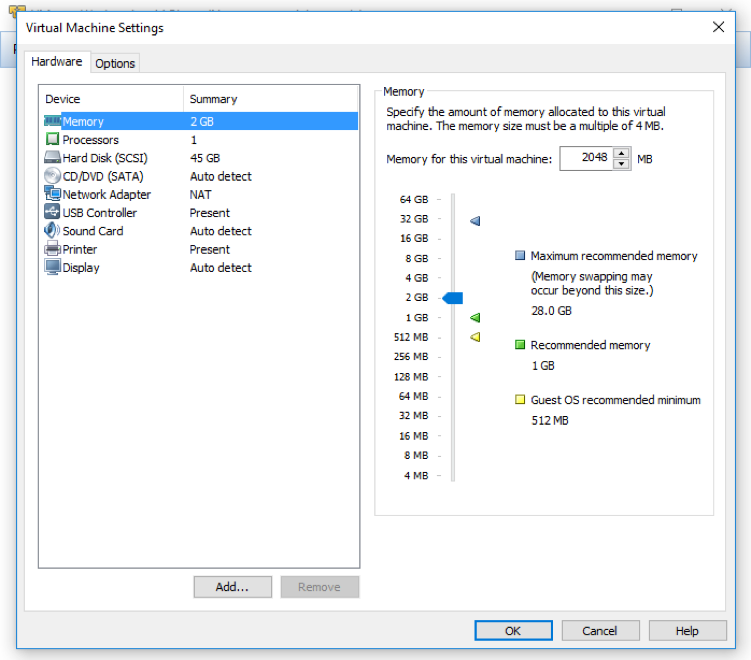
Task: Switch to the Options tab
Action: 115,63
